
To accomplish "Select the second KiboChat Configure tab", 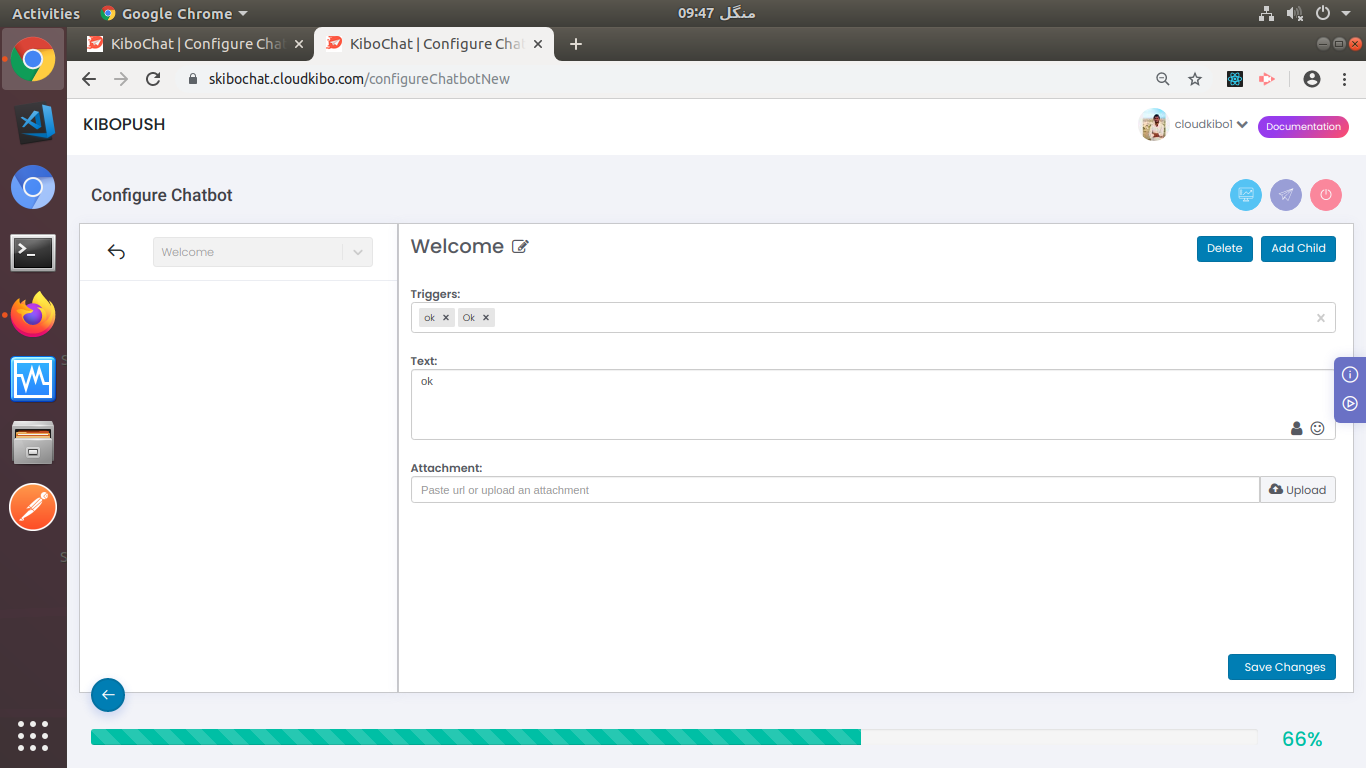I will coord(434,44).
